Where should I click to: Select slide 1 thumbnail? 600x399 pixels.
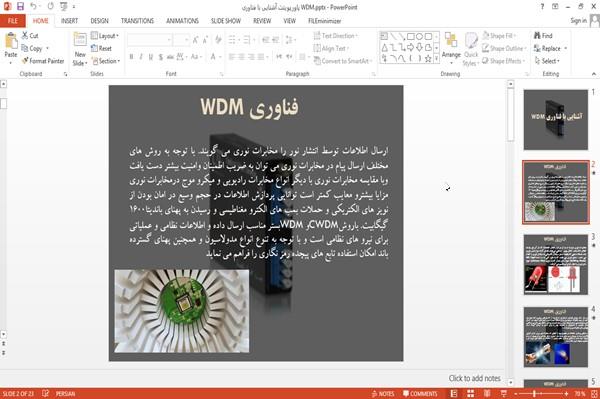556,120
